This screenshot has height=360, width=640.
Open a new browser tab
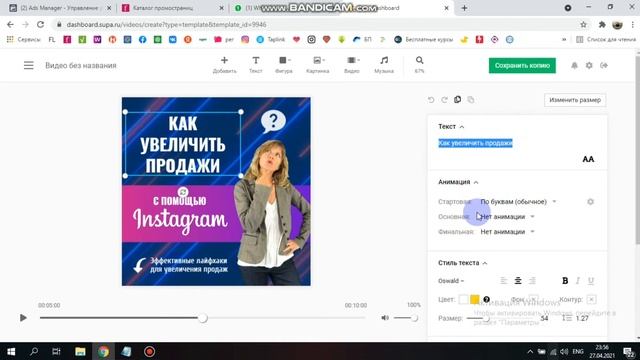point(464,8)
